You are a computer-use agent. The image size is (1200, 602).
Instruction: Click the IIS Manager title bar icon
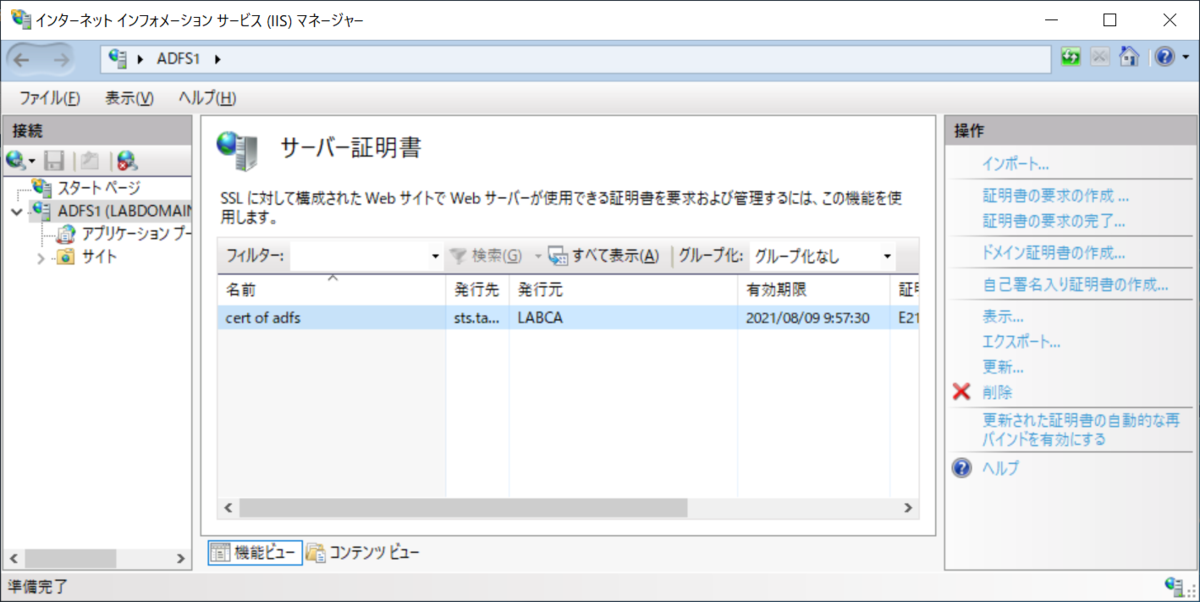pos(20,19)
